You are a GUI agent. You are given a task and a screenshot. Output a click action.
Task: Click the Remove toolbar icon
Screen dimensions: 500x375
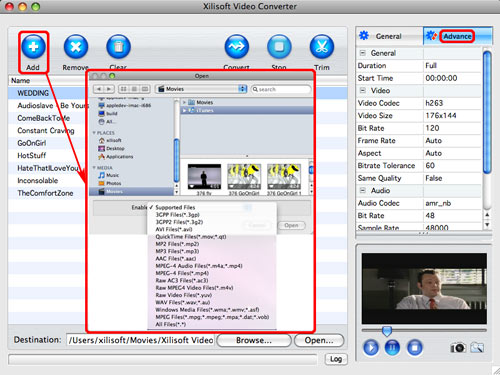(76, 47)
